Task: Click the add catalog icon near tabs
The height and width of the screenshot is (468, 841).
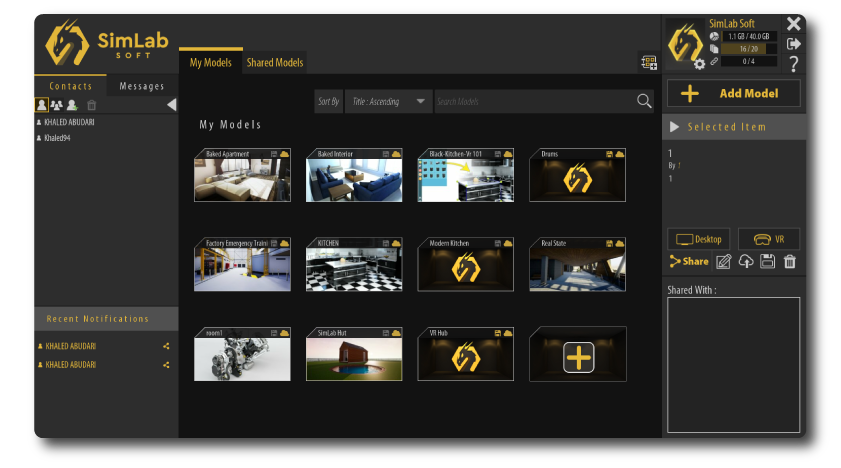Action: tap(649, 62)
